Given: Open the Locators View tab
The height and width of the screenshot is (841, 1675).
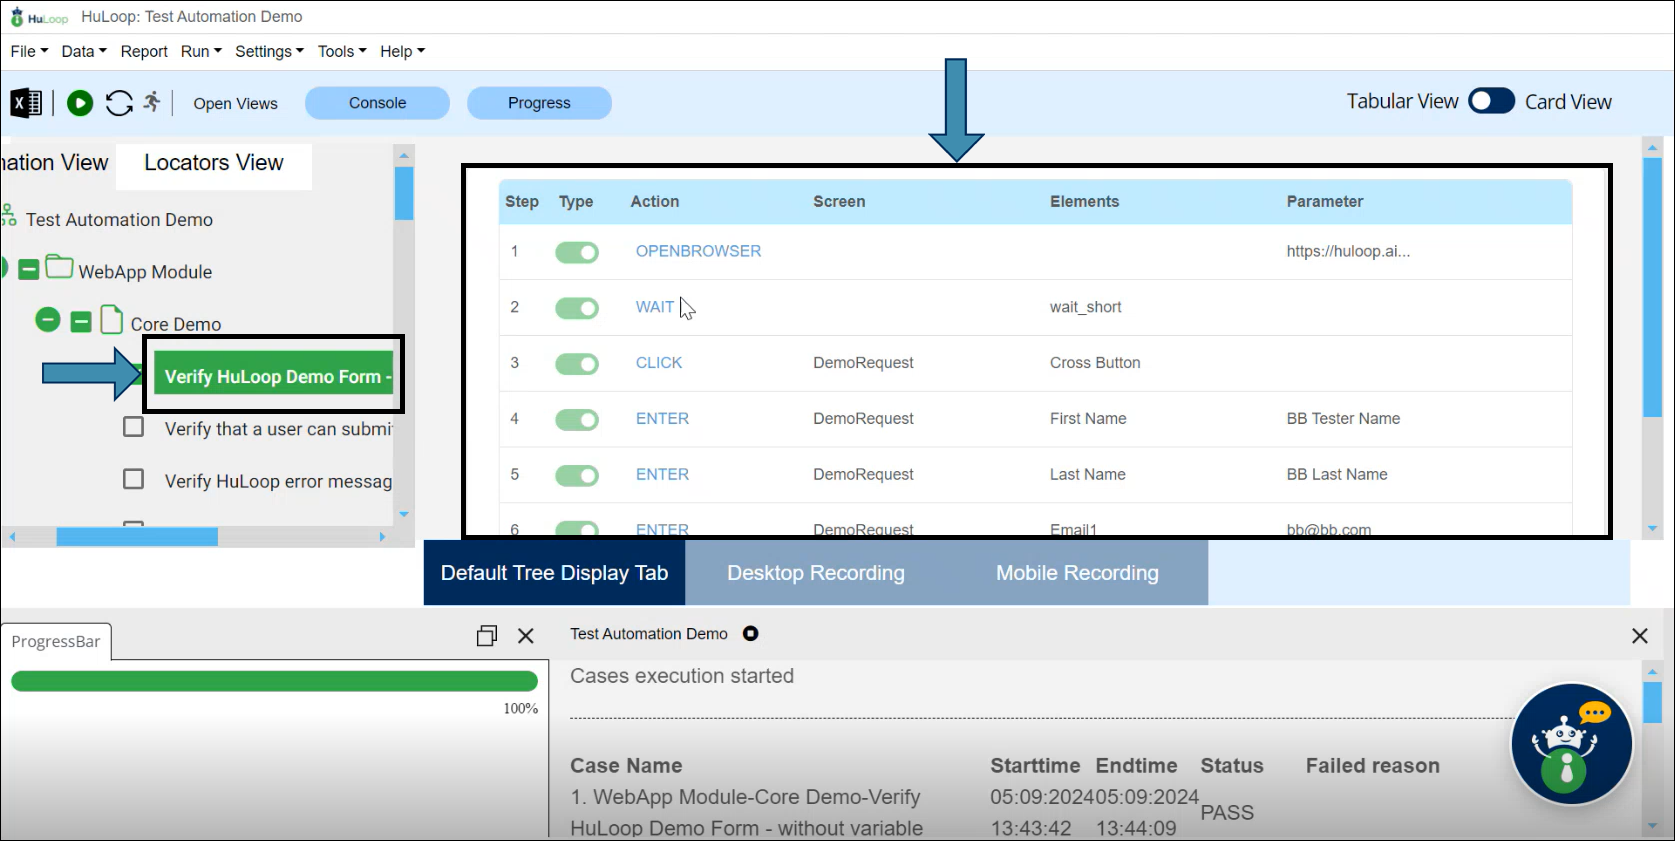Looking at the screenshot, I should [x=214, y=163].
